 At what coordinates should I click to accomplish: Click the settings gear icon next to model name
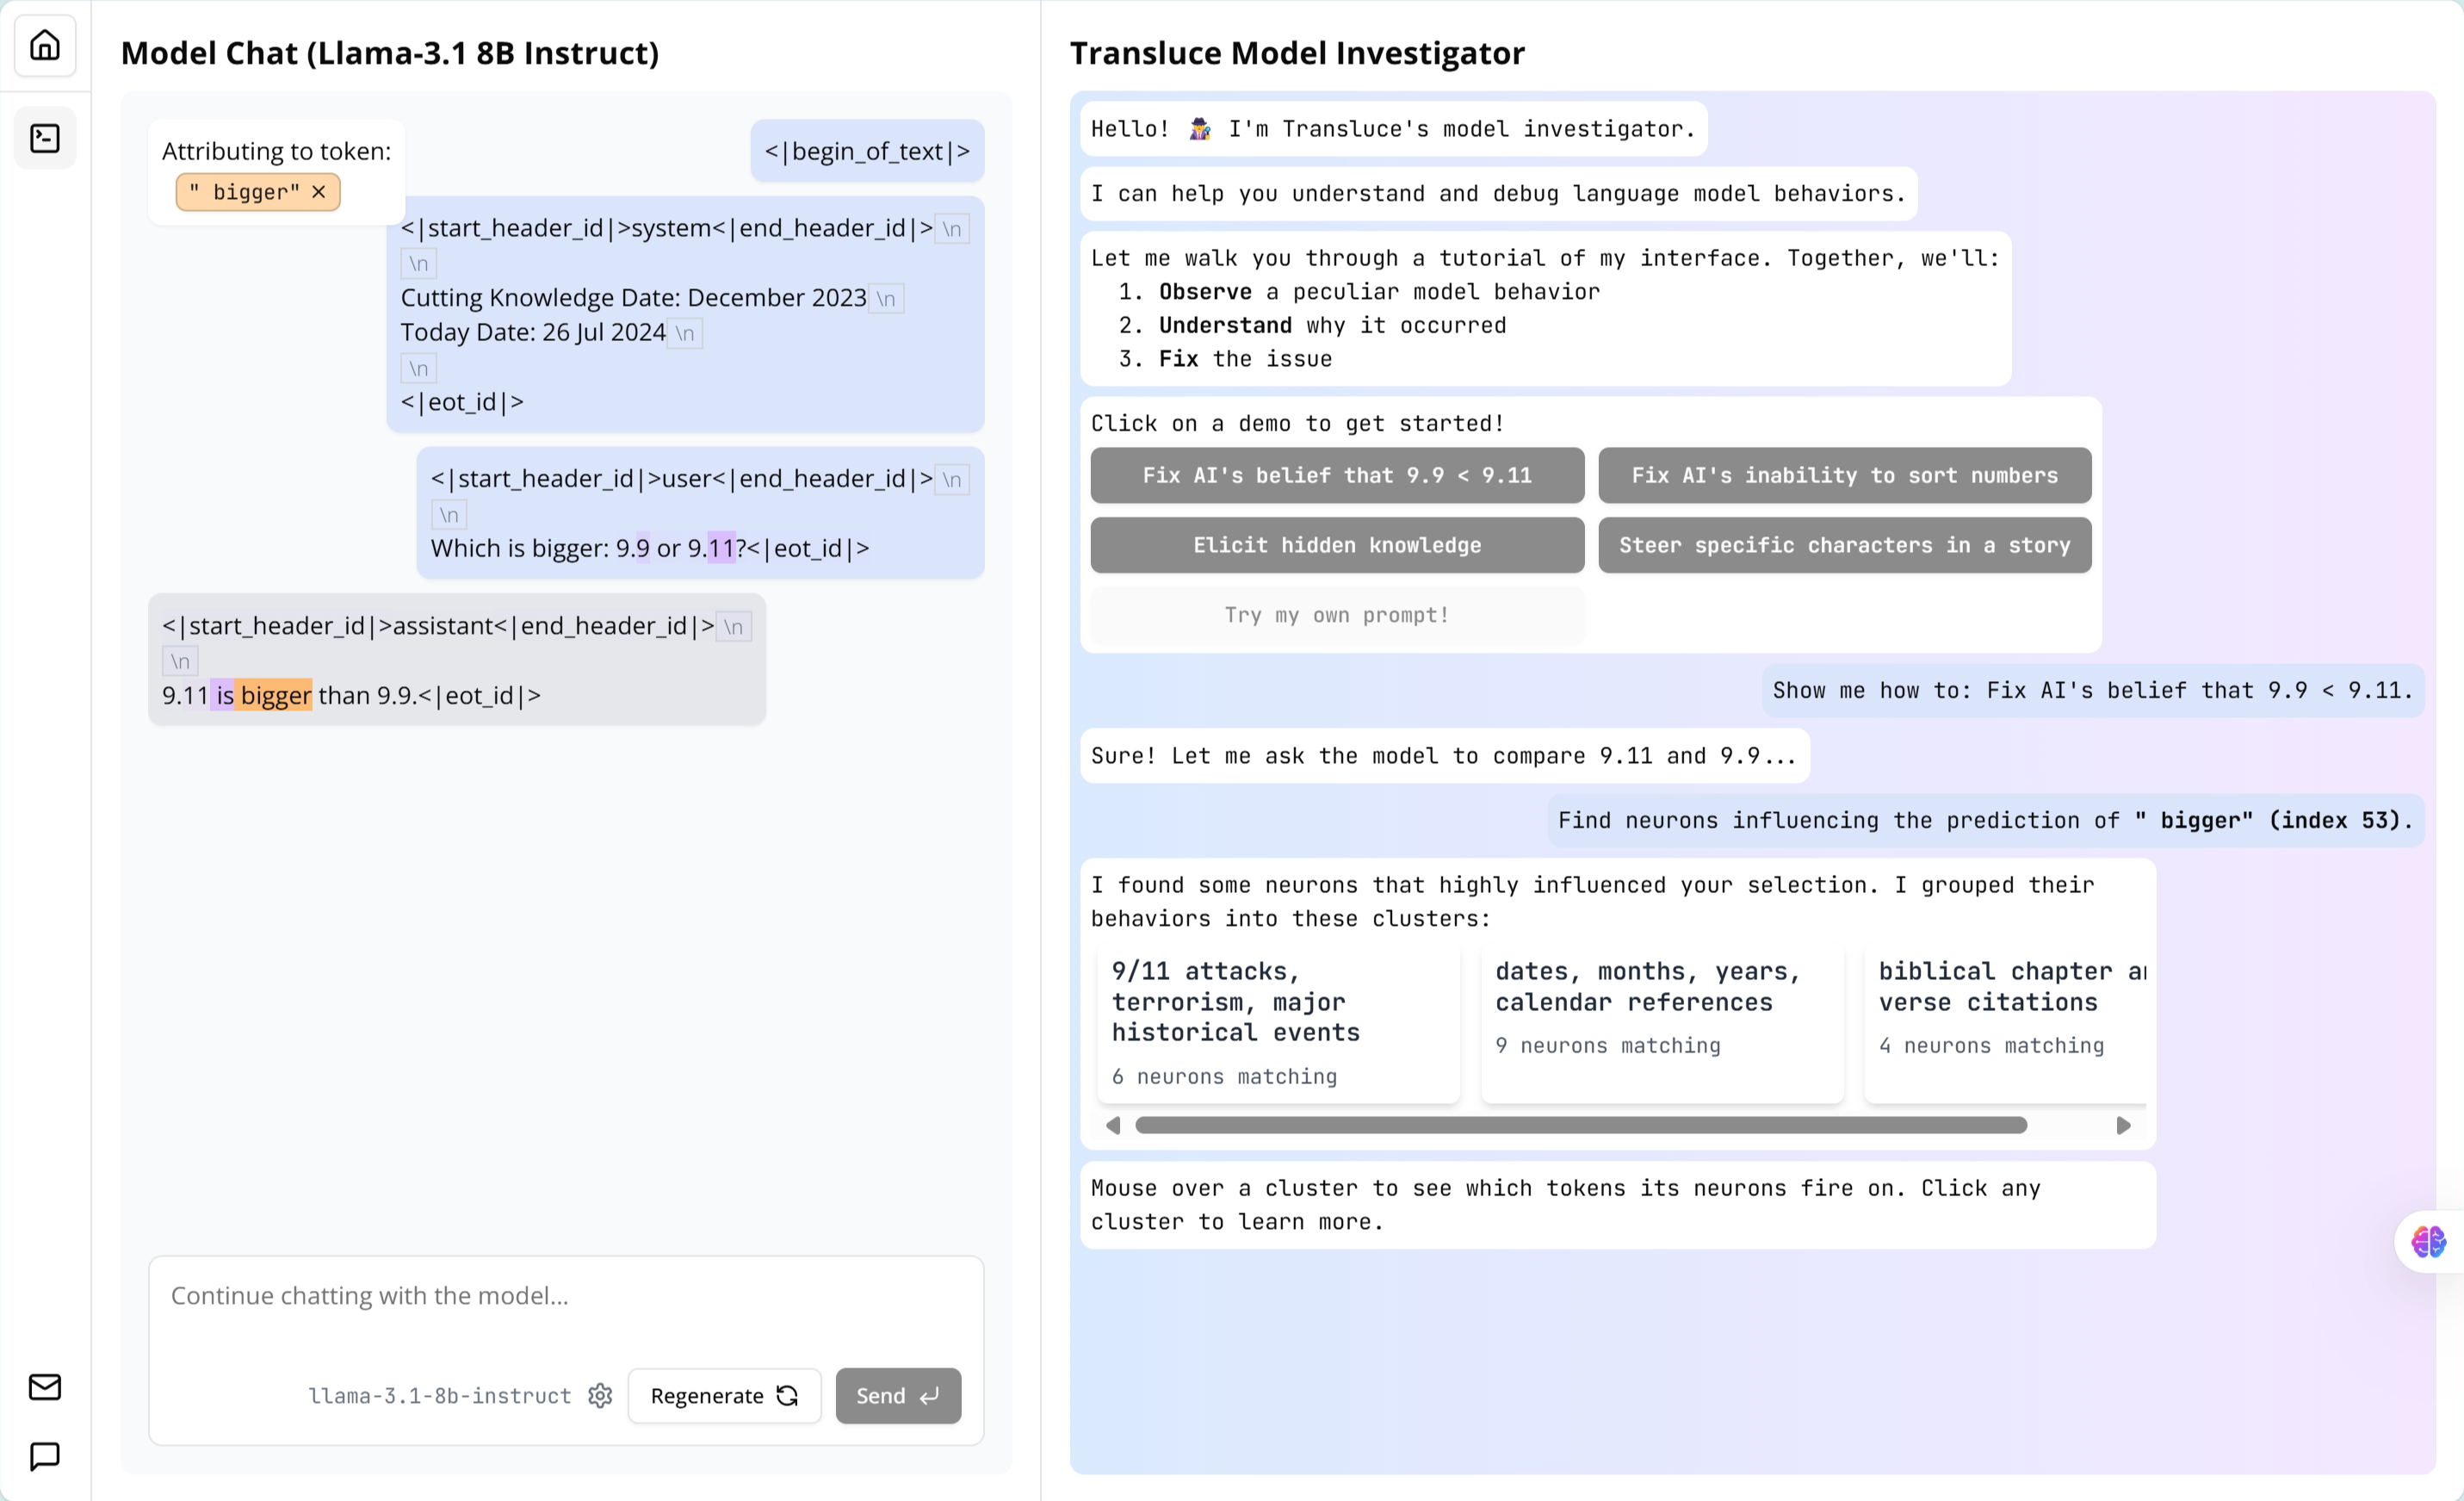click(600, 1395)
